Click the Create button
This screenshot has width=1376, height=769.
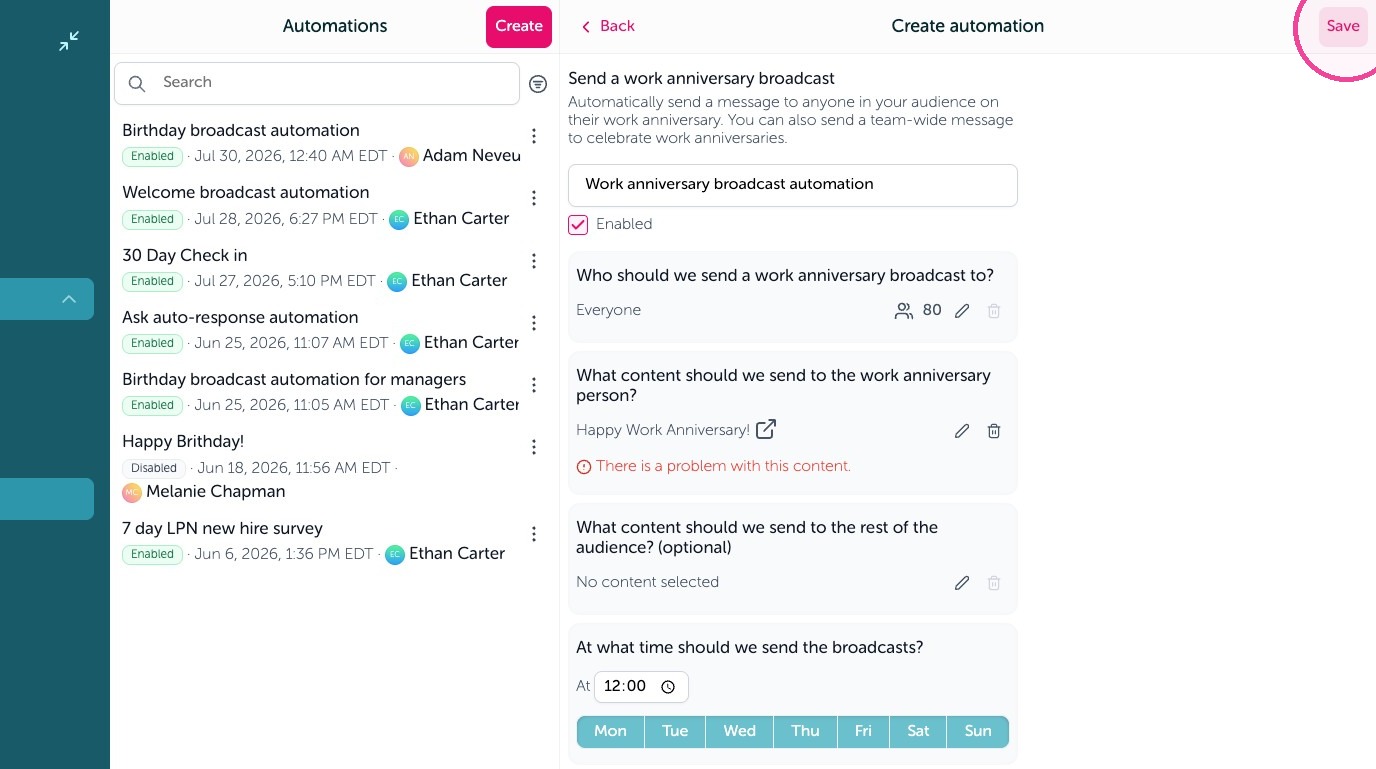click(x=519, y=27)
